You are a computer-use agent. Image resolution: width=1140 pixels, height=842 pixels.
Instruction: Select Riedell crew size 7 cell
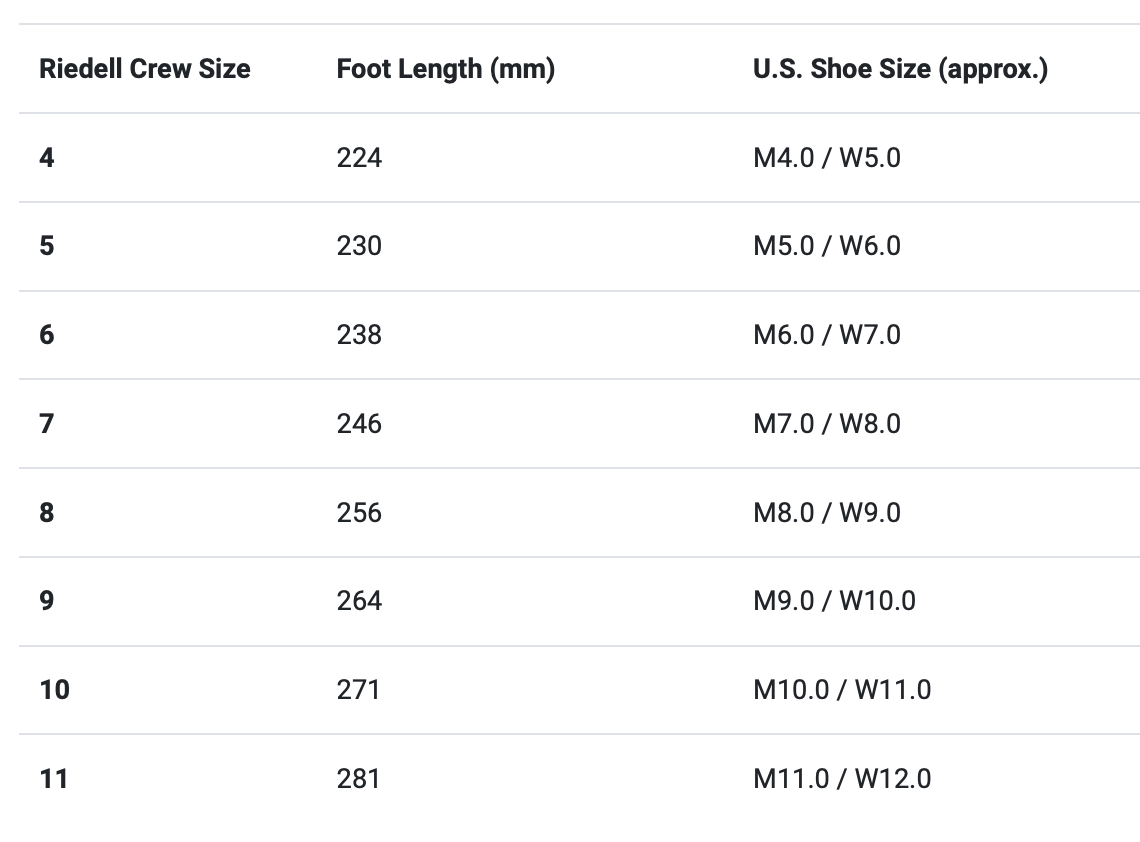pos(47,423)
